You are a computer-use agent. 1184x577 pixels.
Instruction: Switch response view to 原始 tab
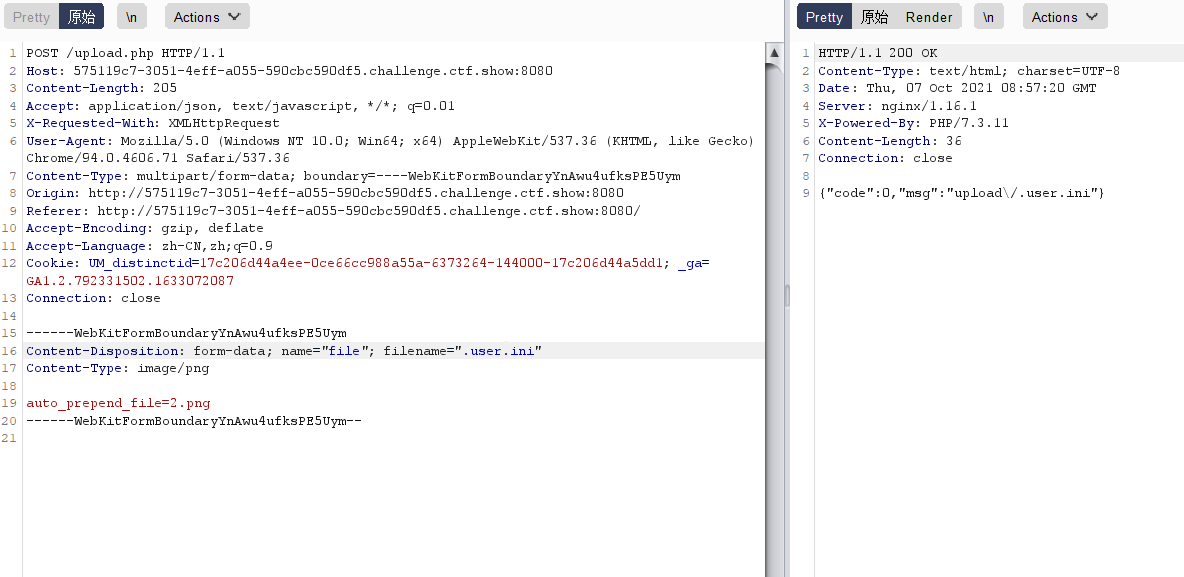[x=874, y=17]
